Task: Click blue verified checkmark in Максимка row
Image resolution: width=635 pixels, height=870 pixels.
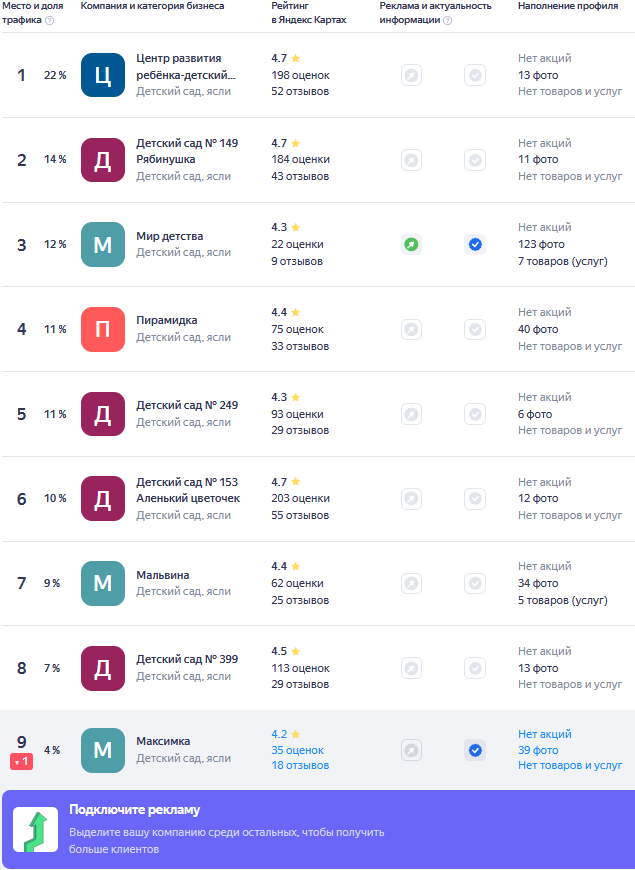Action: click(475, 750)
